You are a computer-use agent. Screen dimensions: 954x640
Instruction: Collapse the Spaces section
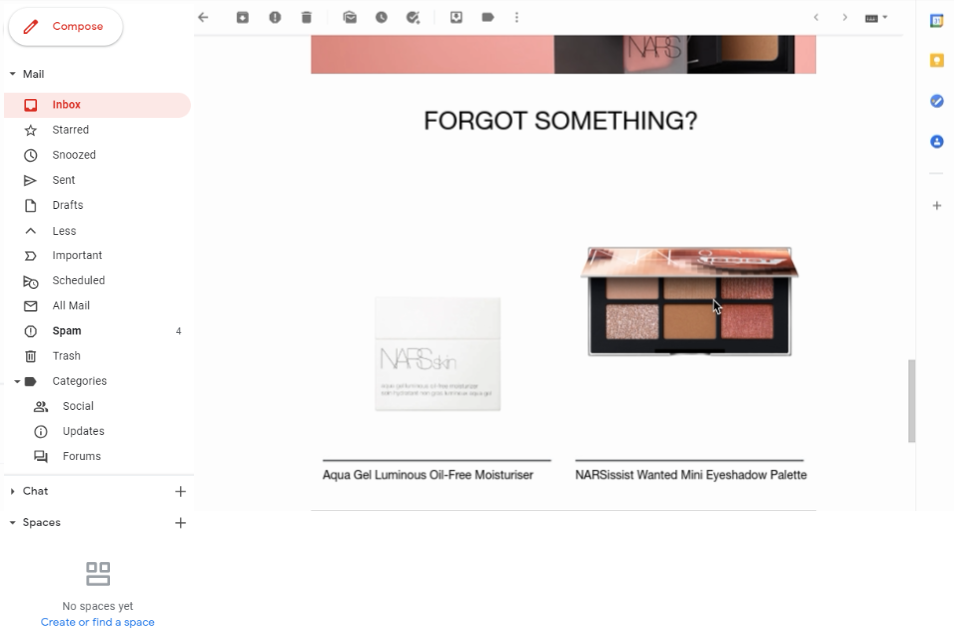pyautogui.click(x=12, y=523)
